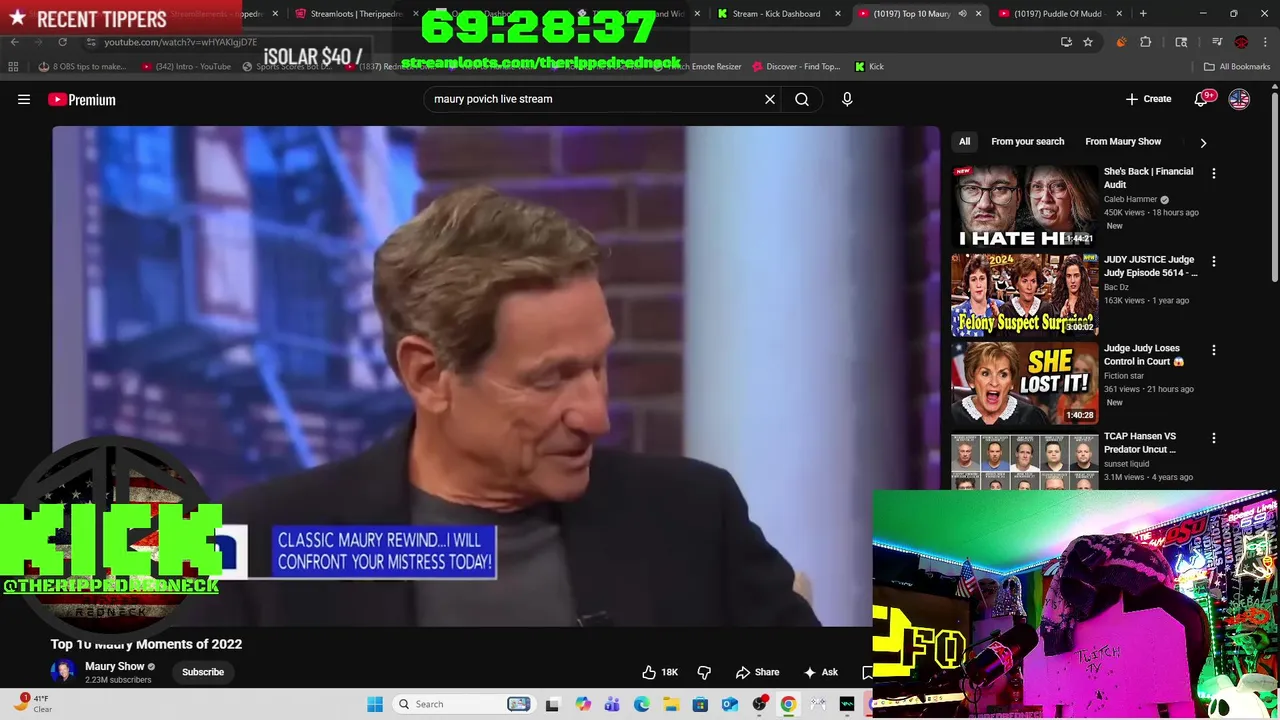Click the Maury video player

[x=496, y=376]
